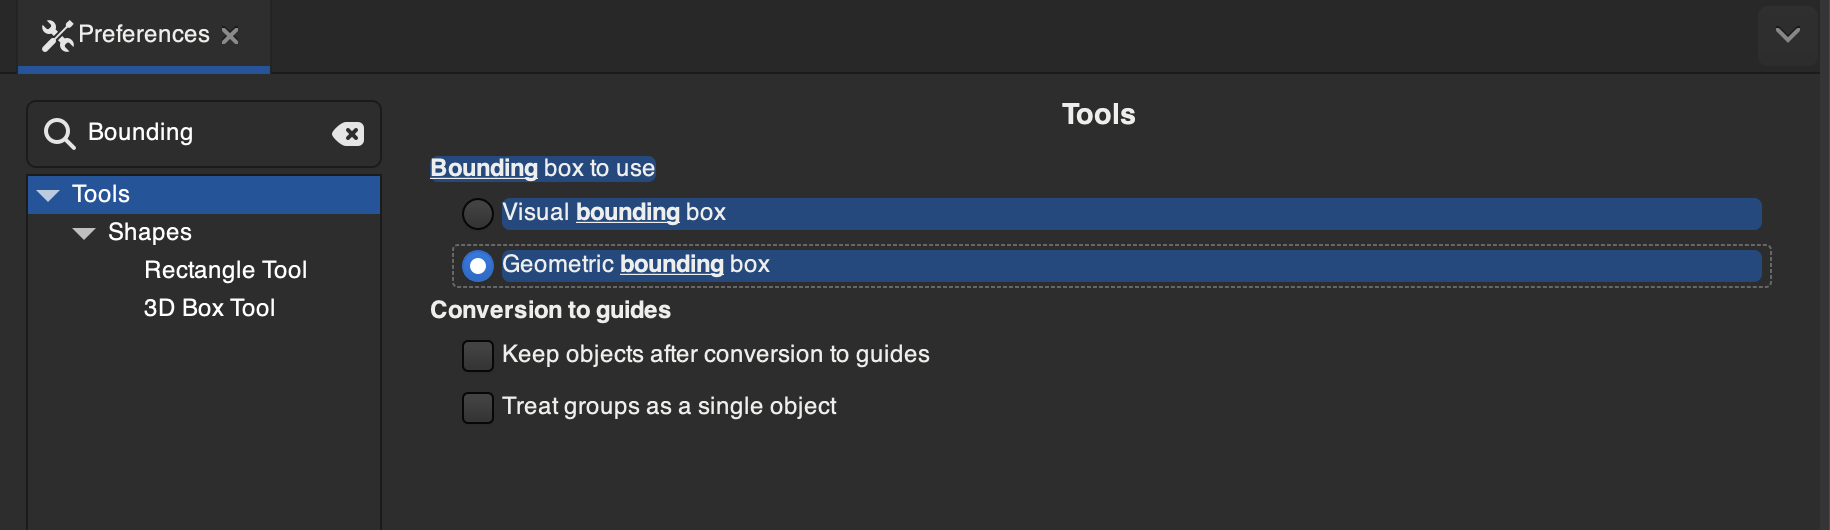1830x530 pixels.
Task: Select the Tools category item
Action: [204, 194]
